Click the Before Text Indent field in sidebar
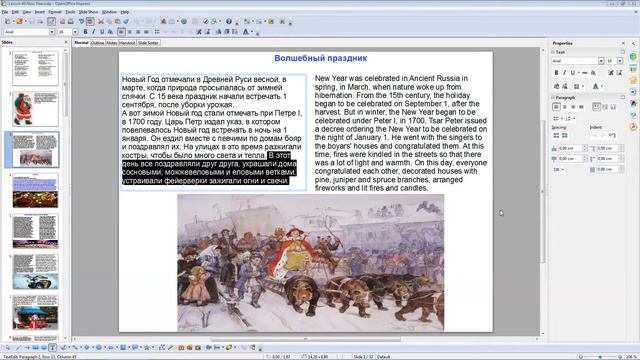The width and height of the screenshot is (640, 360). pos(609,148)
